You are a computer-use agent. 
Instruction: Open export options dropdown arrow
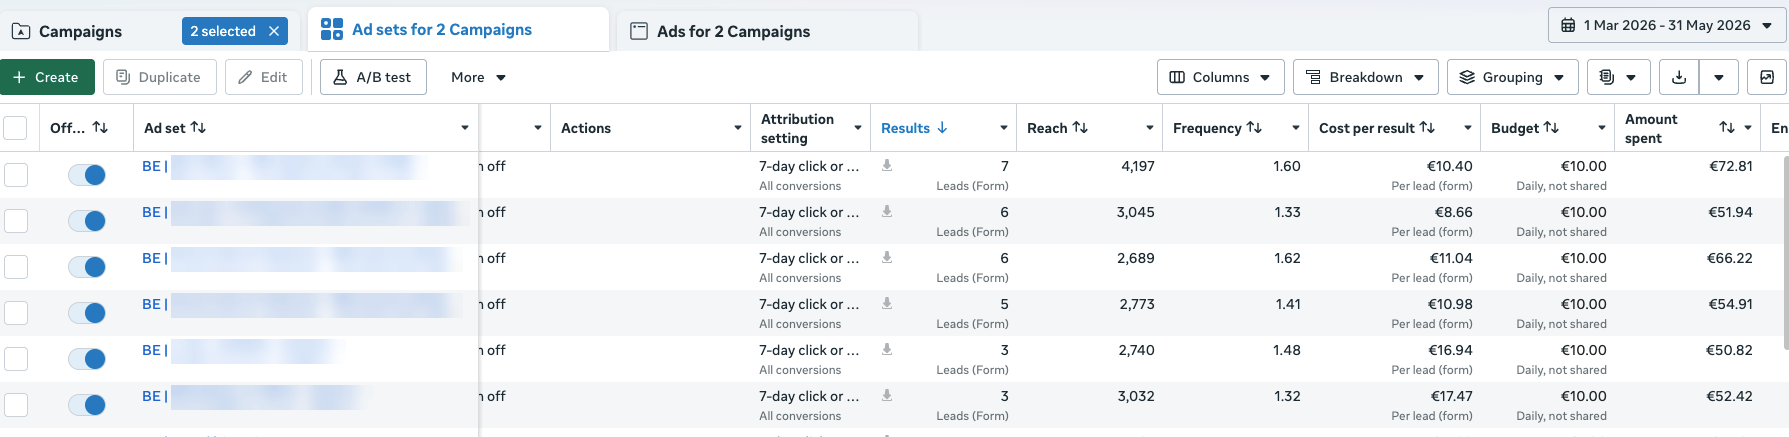click(1718, 77)
